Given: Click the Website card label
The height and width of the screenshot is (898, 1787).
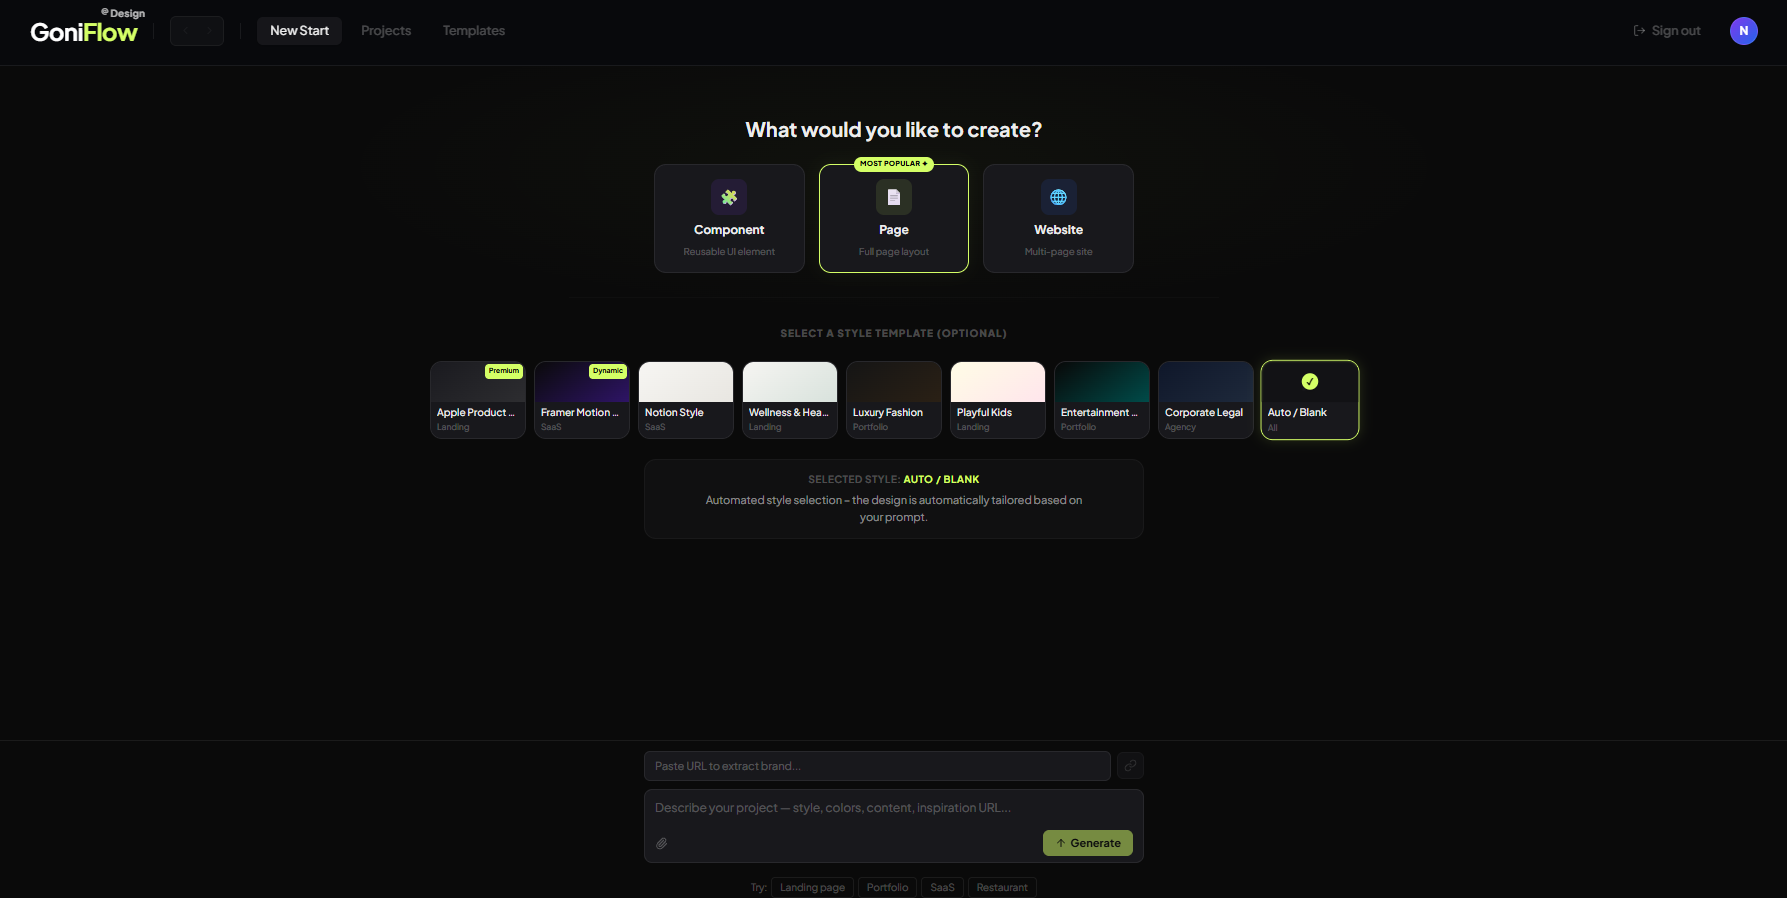Looking at the screenshot, I should 1058,230.
